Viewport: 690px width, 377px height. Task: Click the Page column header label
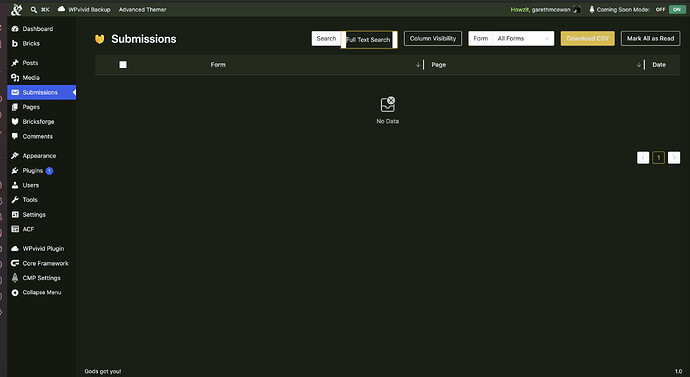(x=438, y=65)
